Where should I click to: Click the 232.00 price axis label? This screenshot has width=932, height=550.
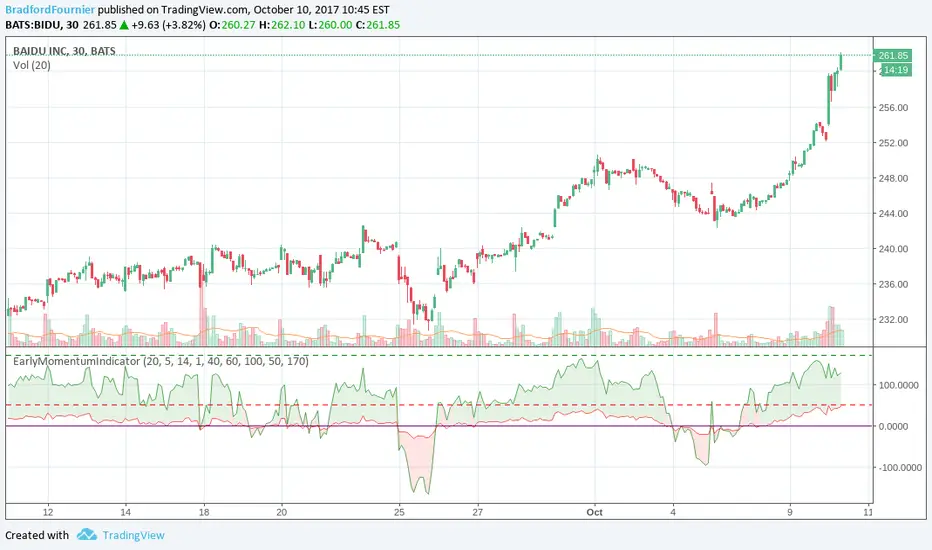893,320
